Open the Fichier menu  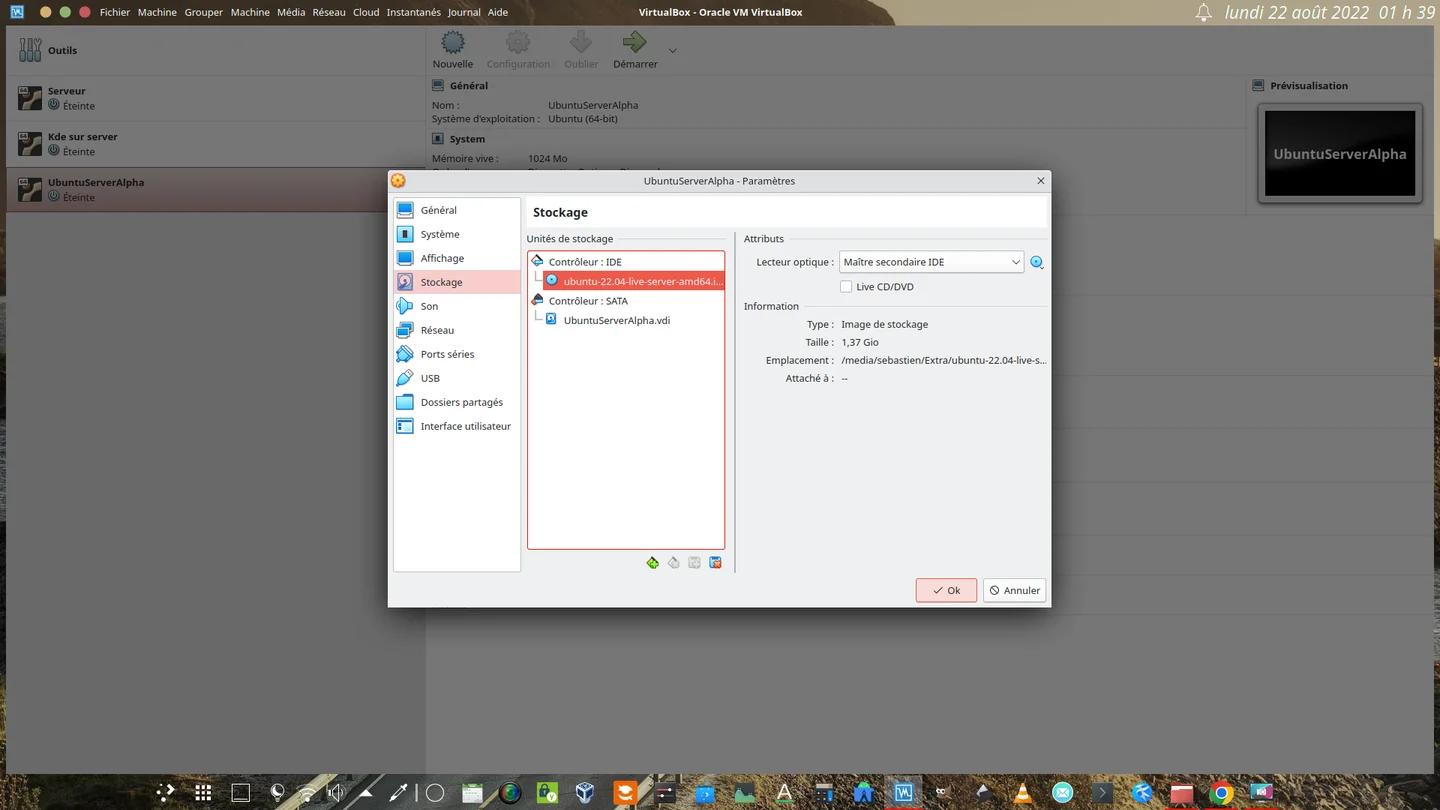115,12
